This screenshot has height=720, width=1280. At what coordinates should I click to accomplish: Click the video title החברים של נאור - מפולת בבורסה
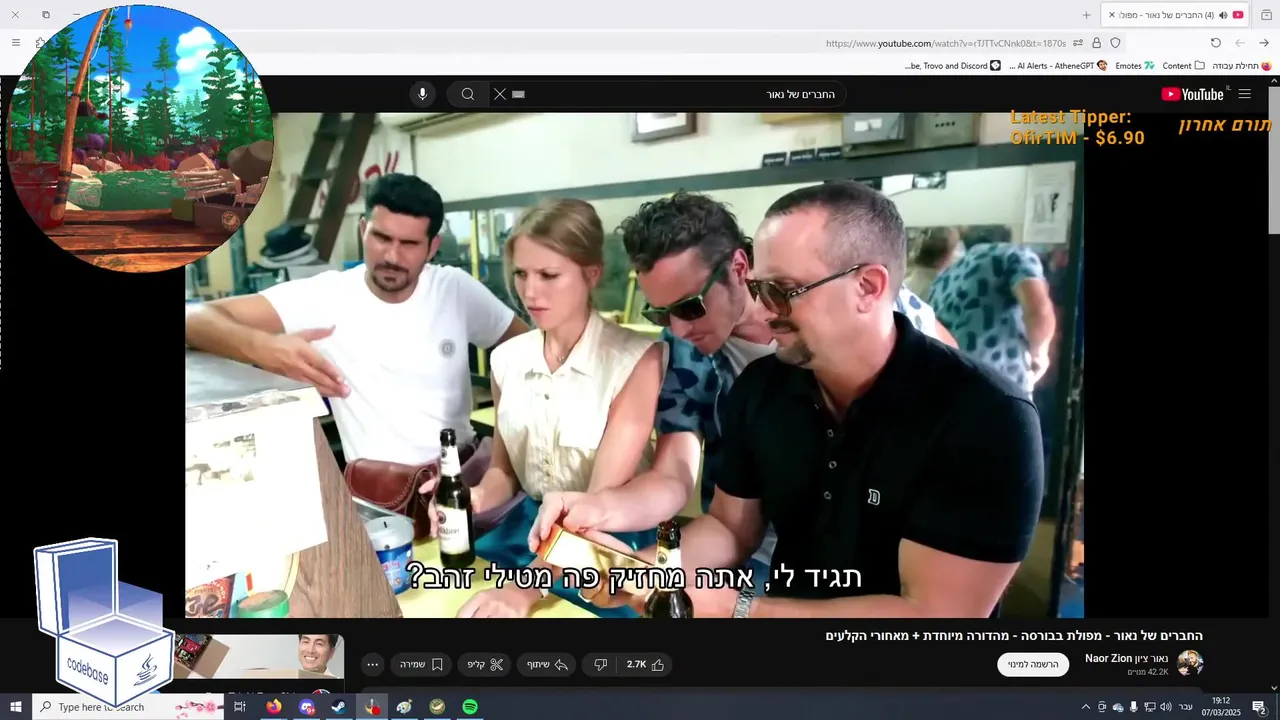pyautogui.click(x=1014, y=636)
